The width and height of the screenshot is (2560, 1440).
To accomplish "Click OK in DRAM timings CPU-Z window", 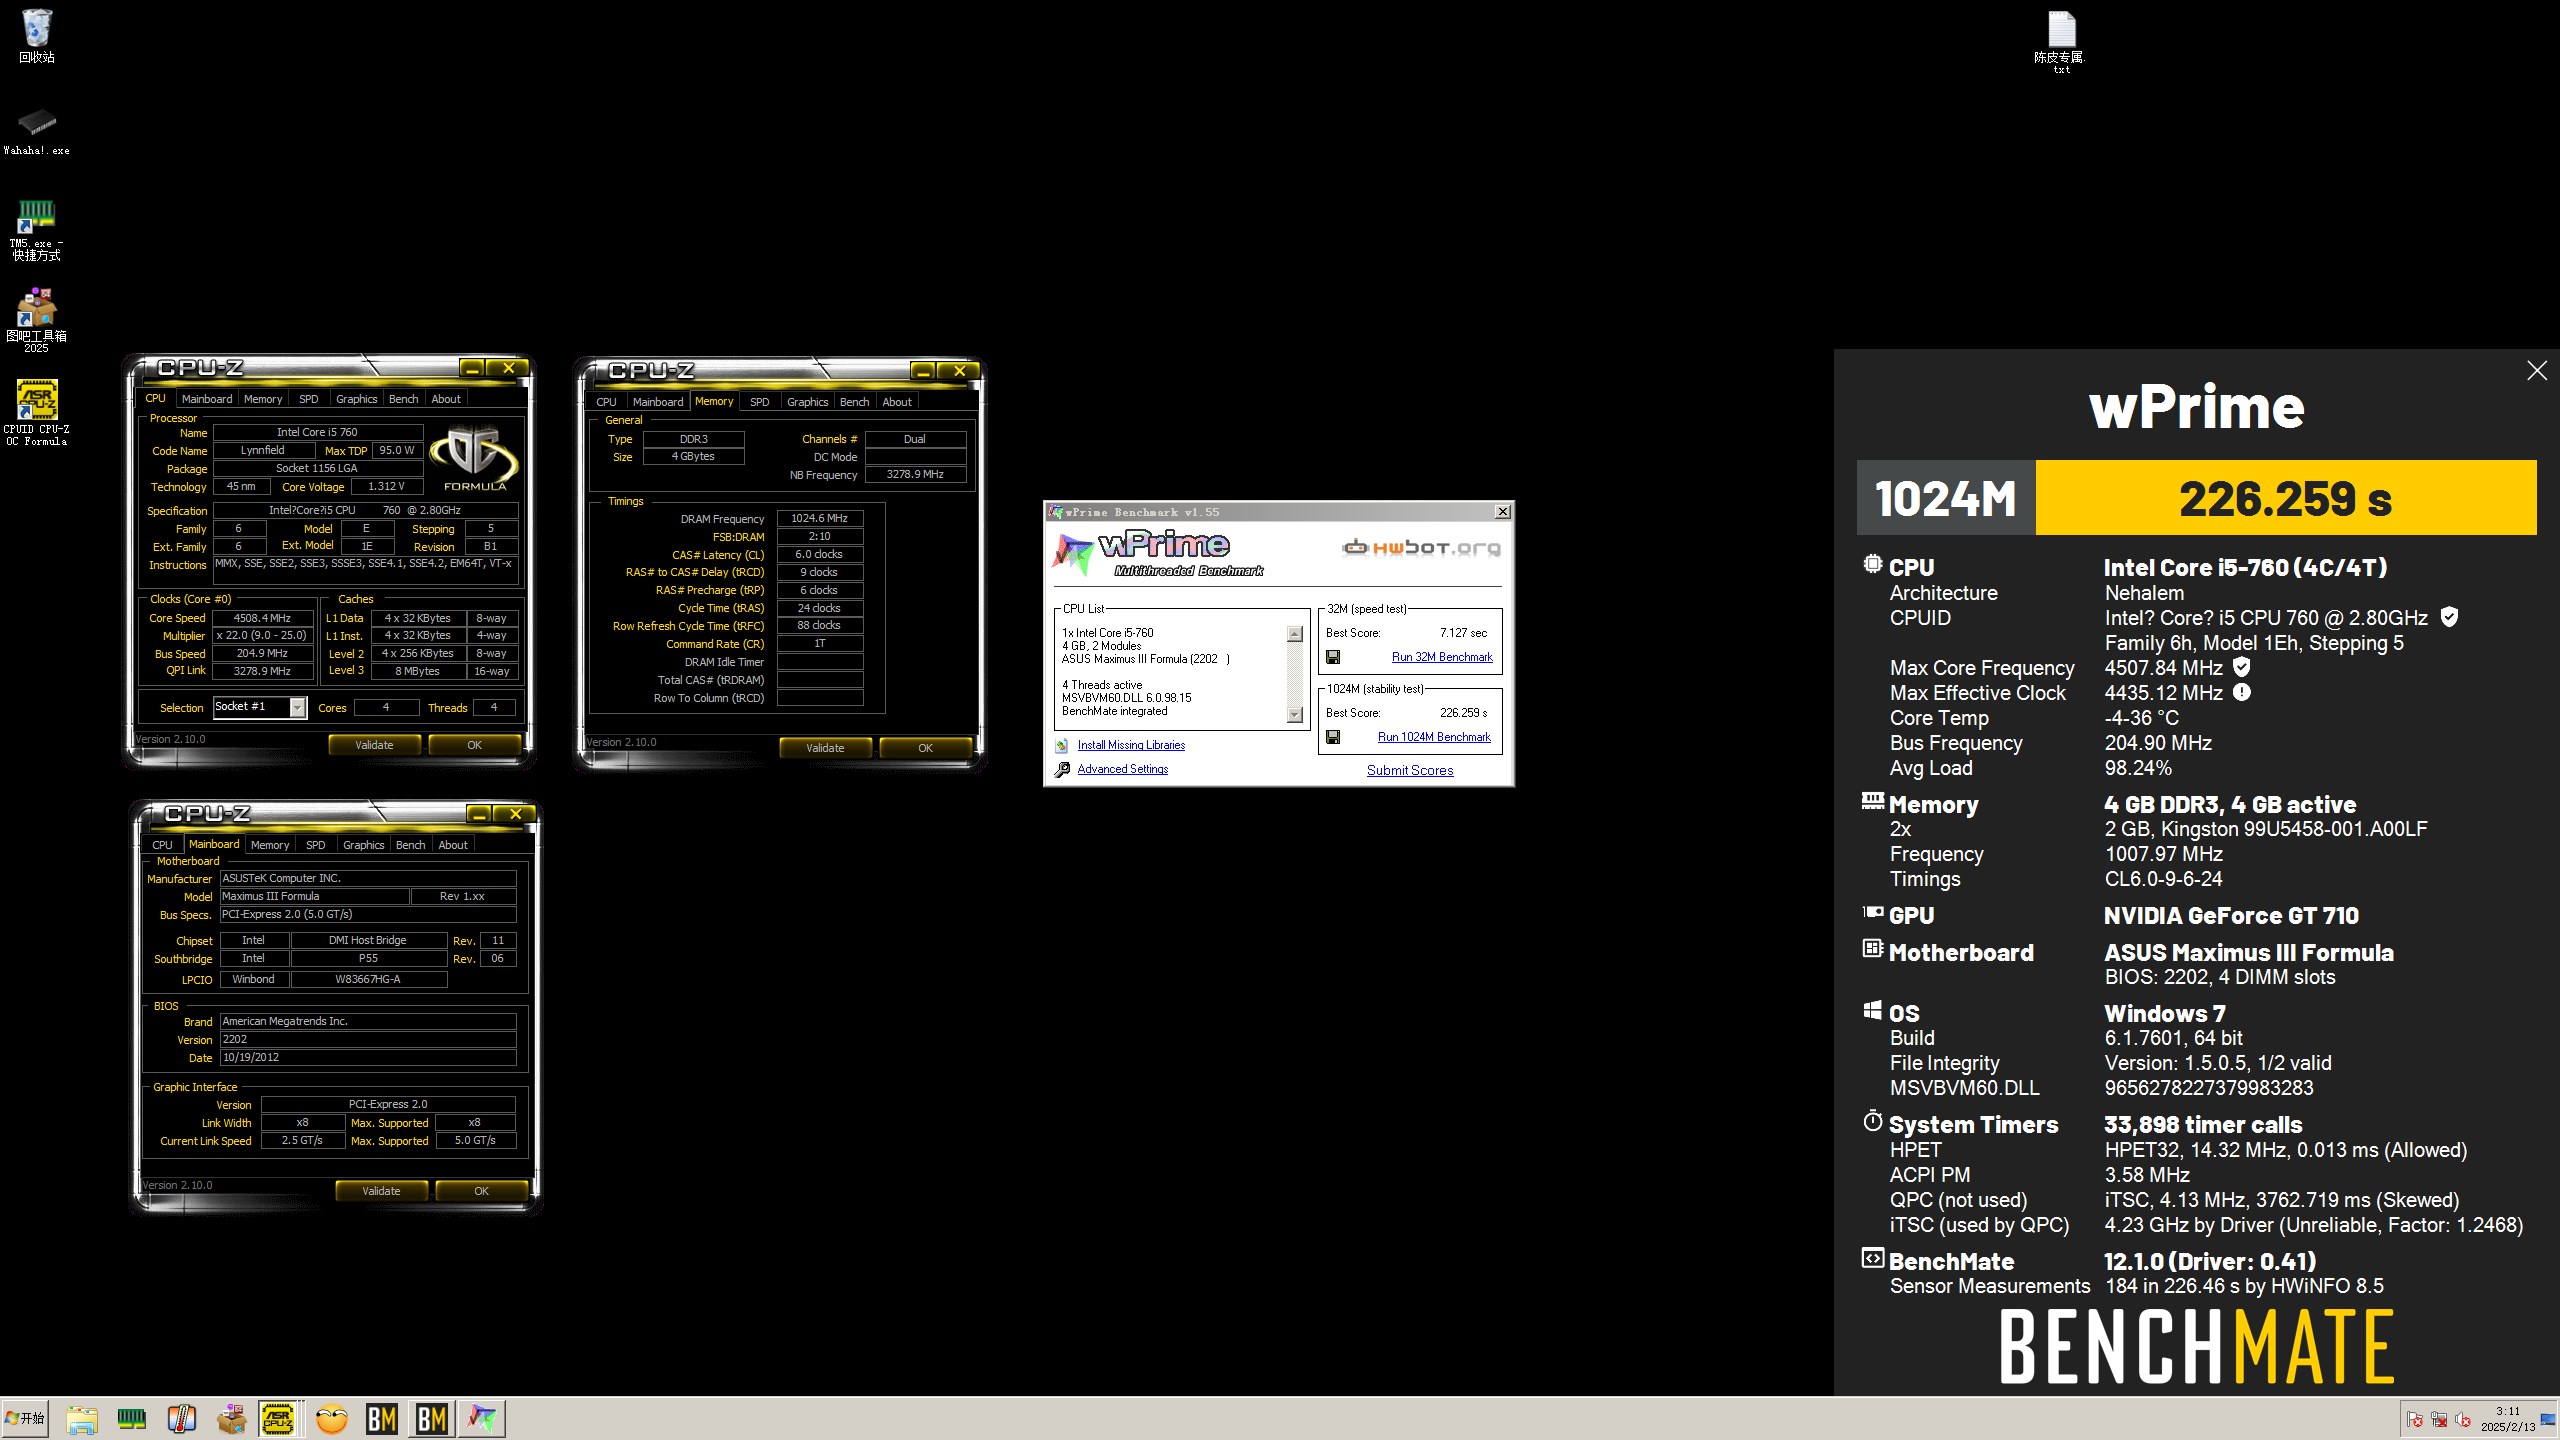I will [x=925, y=748].
